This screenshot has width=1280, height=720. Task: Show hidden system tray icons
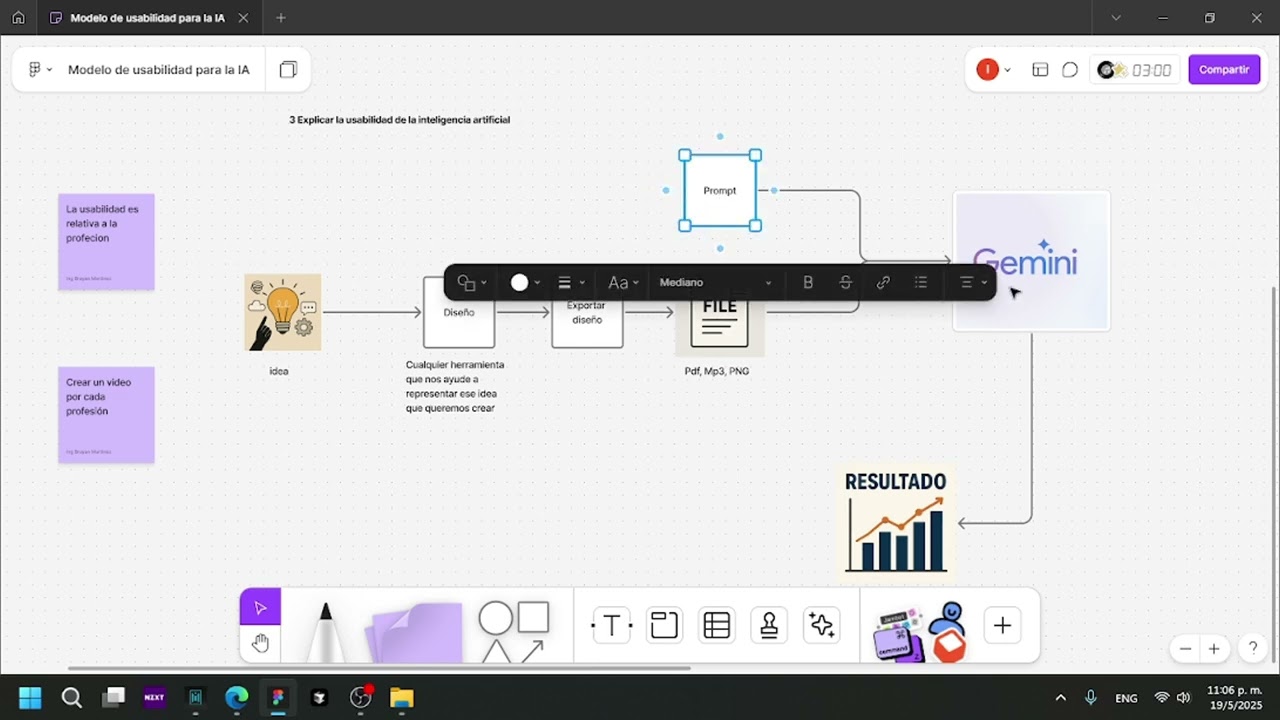1061,697
